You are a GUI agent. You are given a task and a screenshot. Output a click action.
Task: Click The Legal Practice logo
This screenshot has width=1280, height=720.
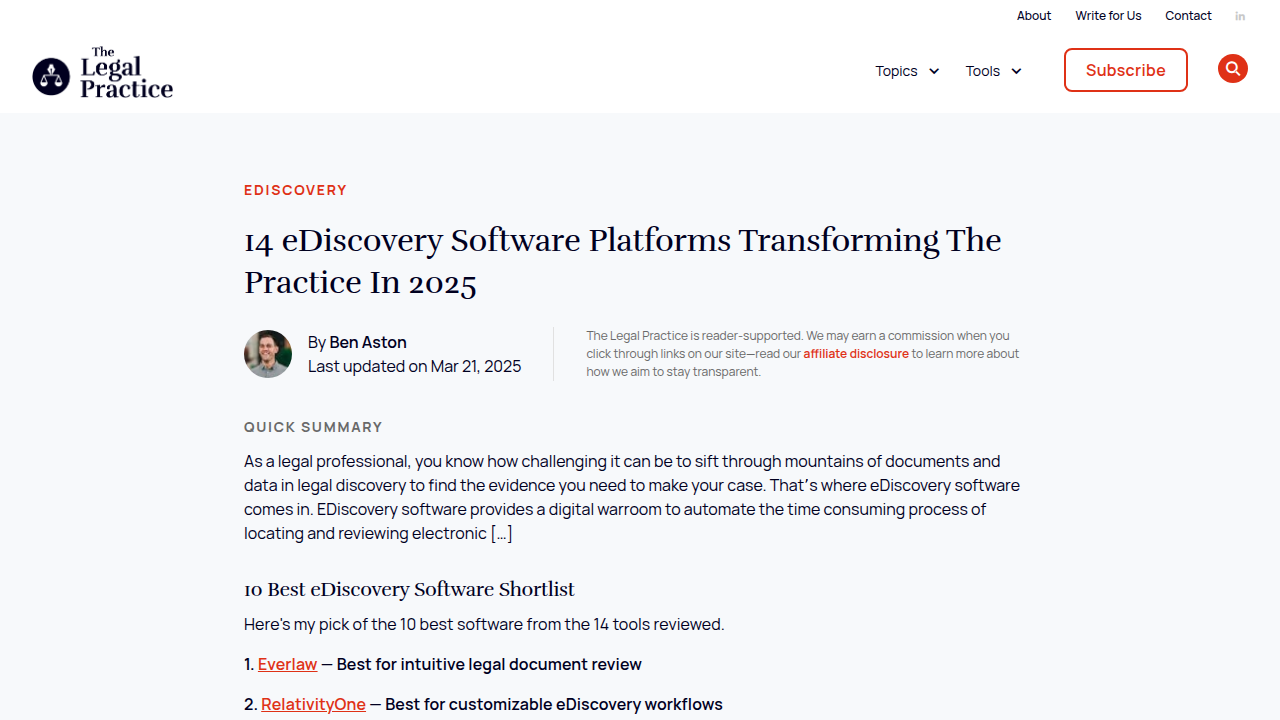103,73
